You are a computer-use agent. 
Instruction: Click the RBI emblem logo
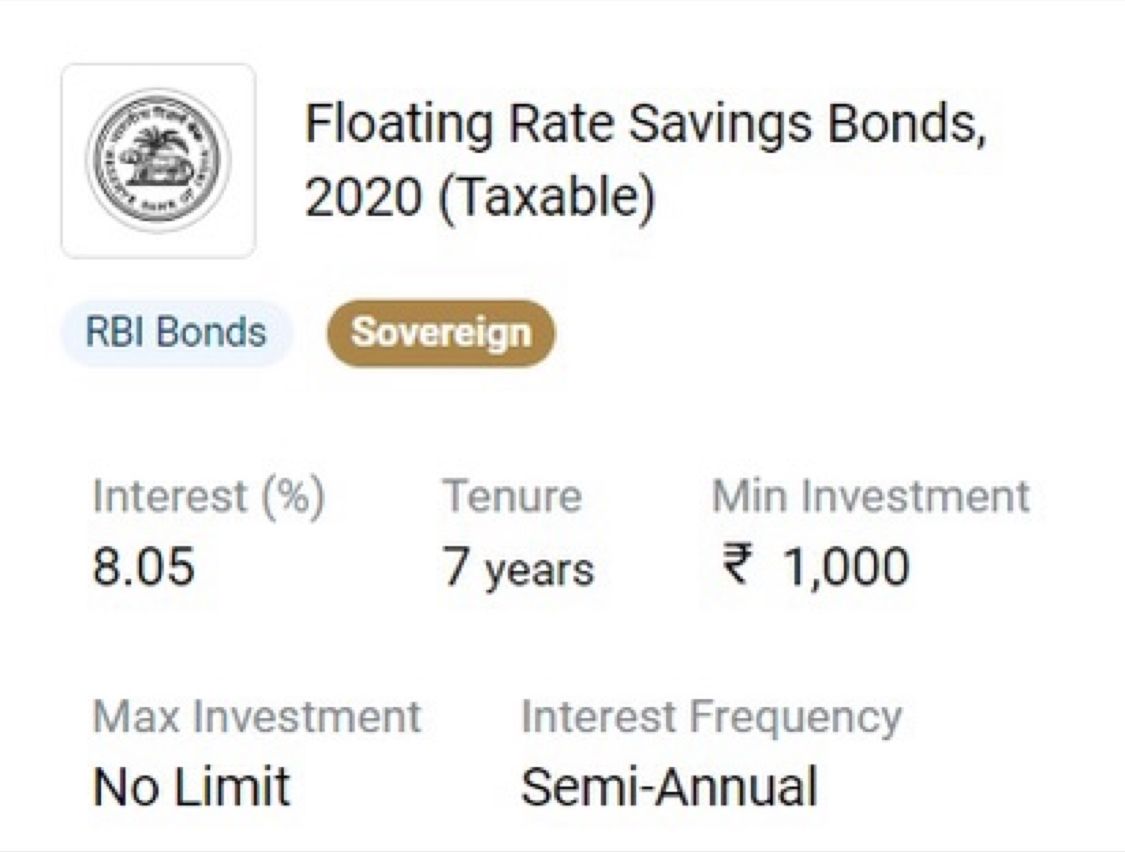tap(158, 161)
